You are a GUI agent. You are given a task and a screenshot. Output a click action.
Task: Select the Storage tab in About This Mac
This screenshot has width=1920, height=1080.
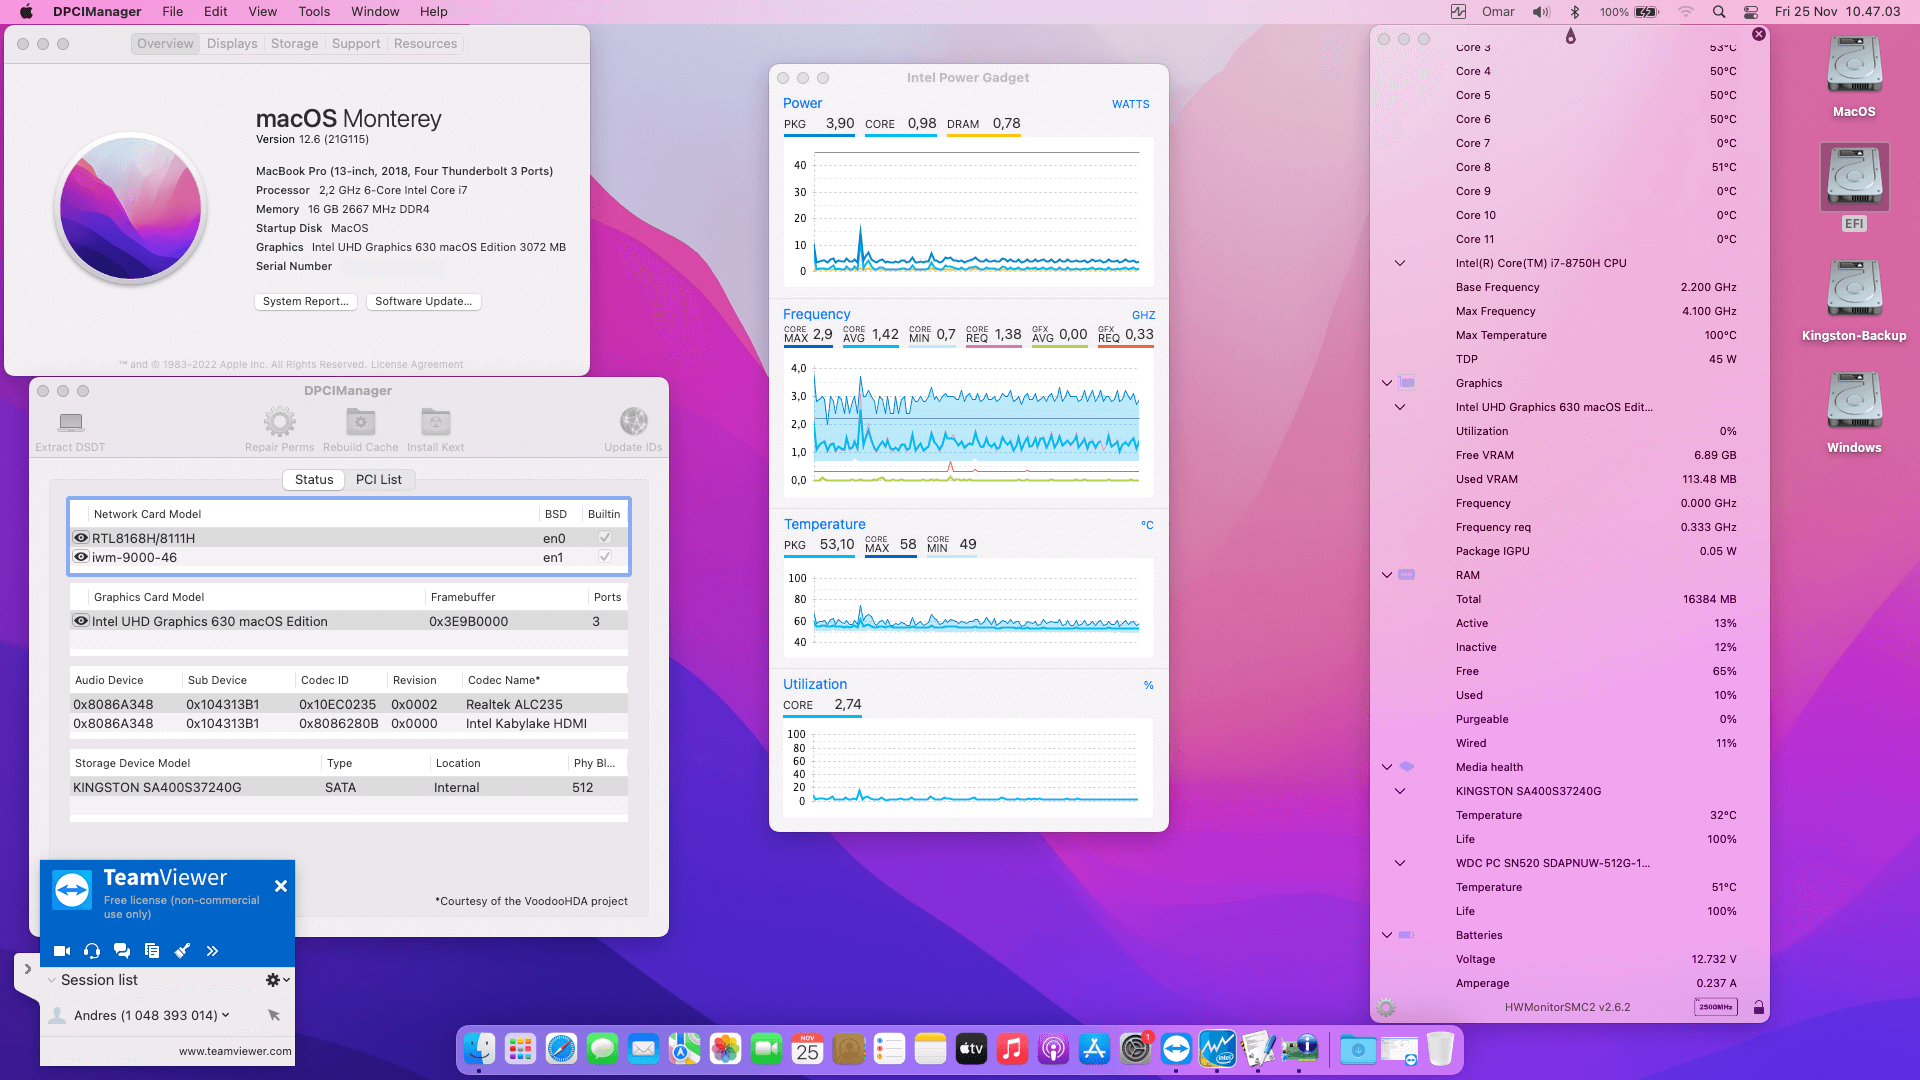294,44
